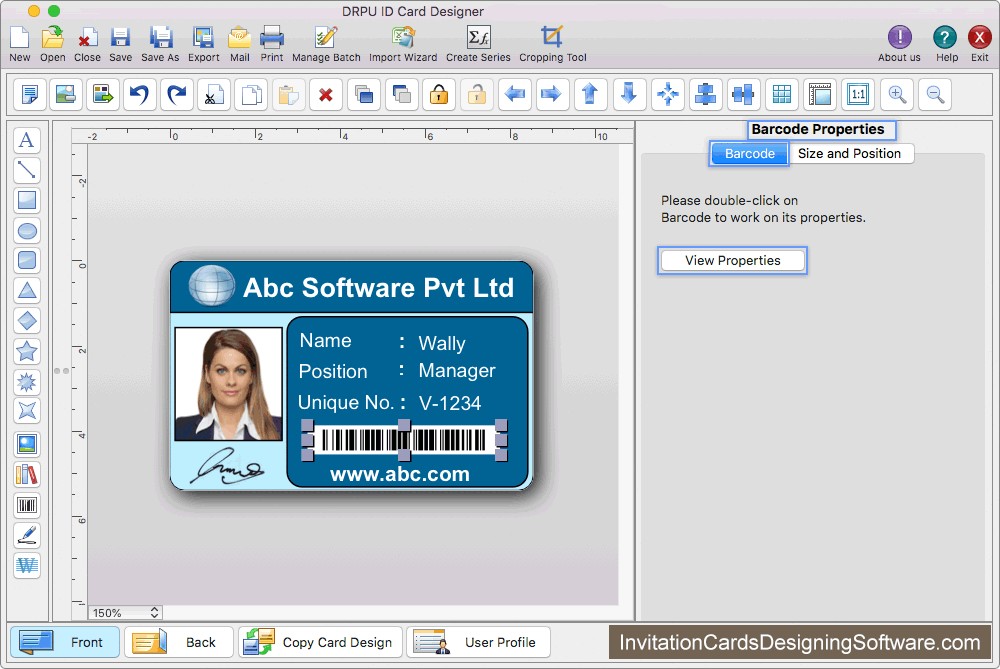Open the library books tool
Screen dimensions: 1000x669
tap(27, 474)
